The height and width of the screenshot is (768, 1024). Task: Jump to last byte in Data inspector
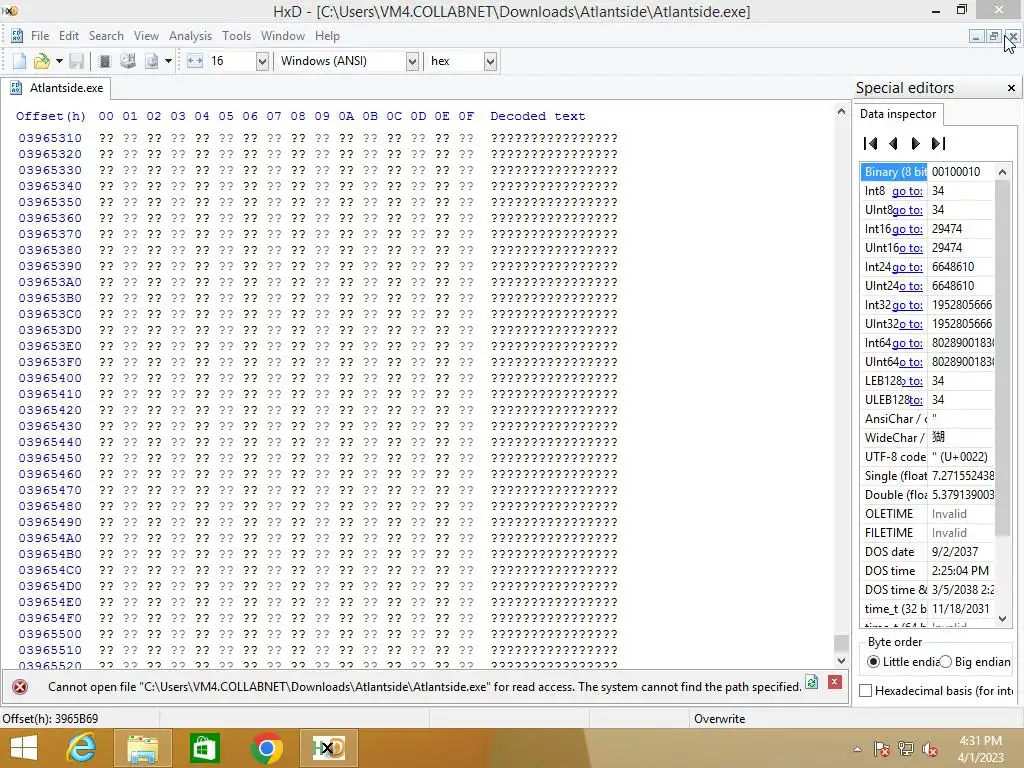point(938,144)
